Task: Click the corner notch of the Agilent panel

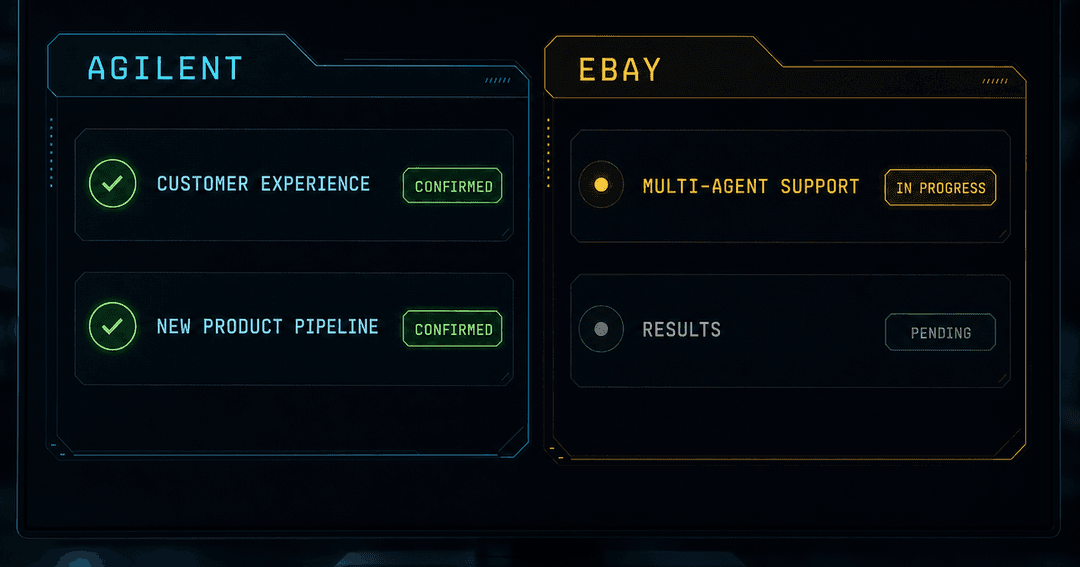Action: [512, 442]
